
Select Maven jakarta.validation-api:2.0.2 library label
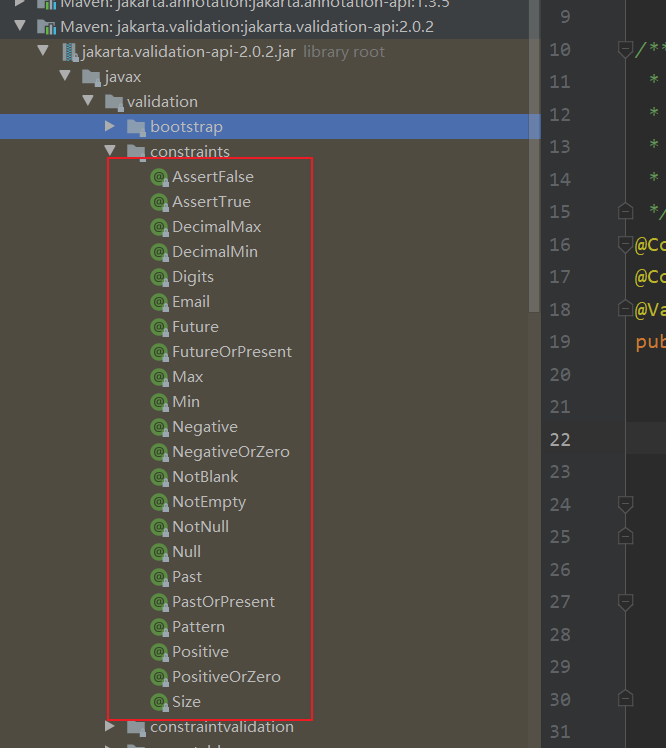click(x=247, y=27)
